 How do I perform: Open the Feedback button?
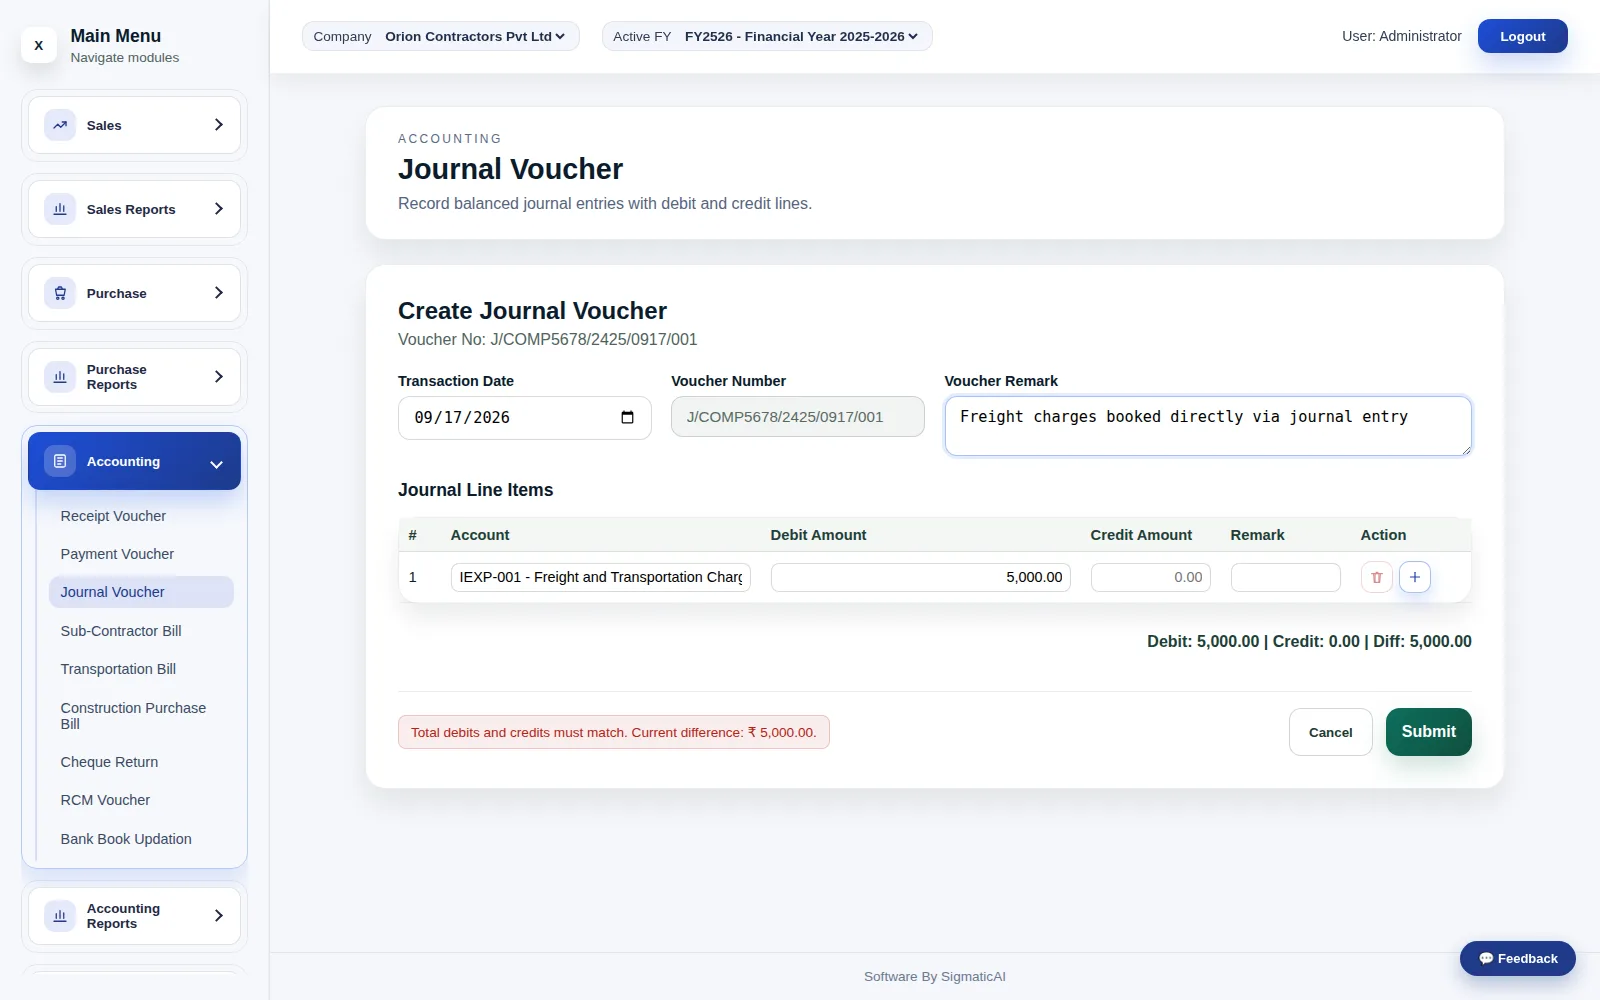pyautogui.click(x=1517, y=958)
